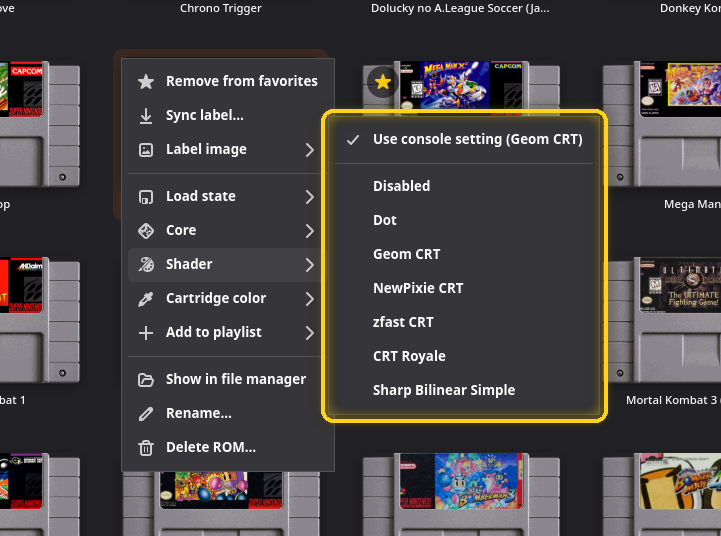Click the plus icon beside Add to playlist
The width and height of the screenshot is (721, 536).
pos(146,333)
